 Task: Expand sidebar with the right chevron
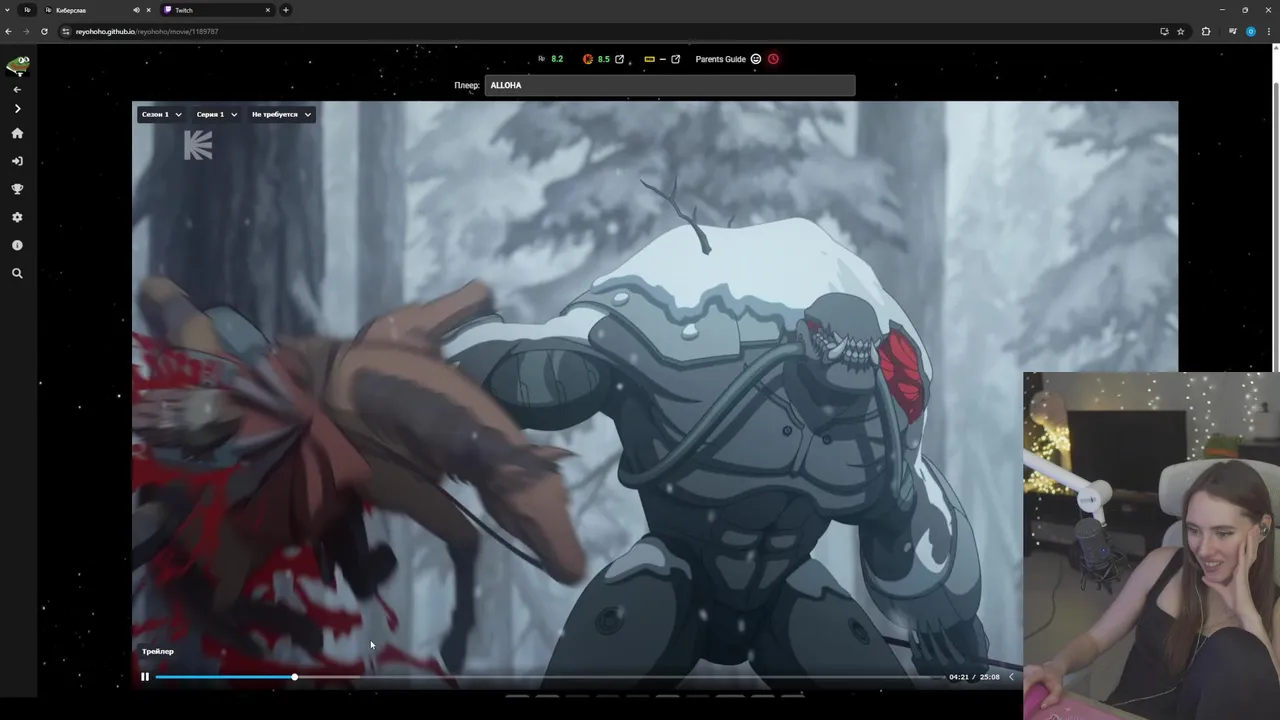pos(17,108)
